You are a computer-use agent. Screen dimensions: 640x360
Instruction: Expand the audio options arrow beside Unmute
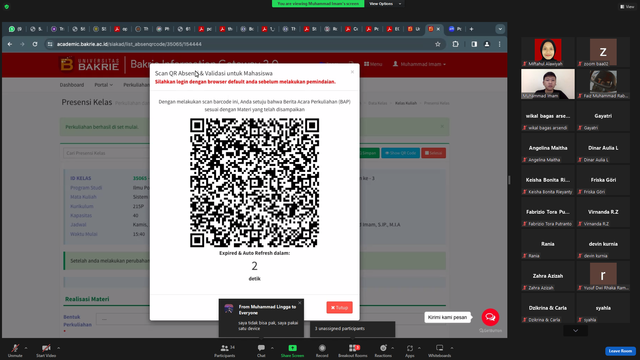click(26, 348)
